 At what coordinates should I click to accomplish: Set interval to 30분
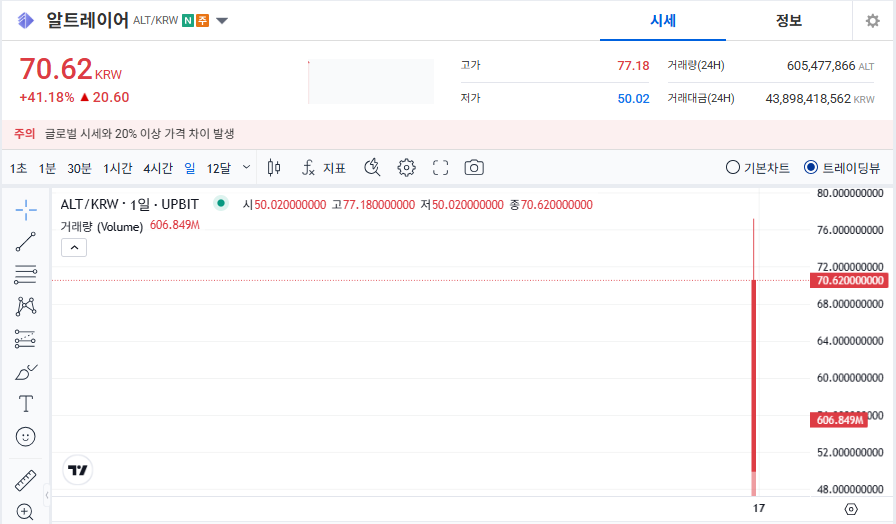(79, 168)
